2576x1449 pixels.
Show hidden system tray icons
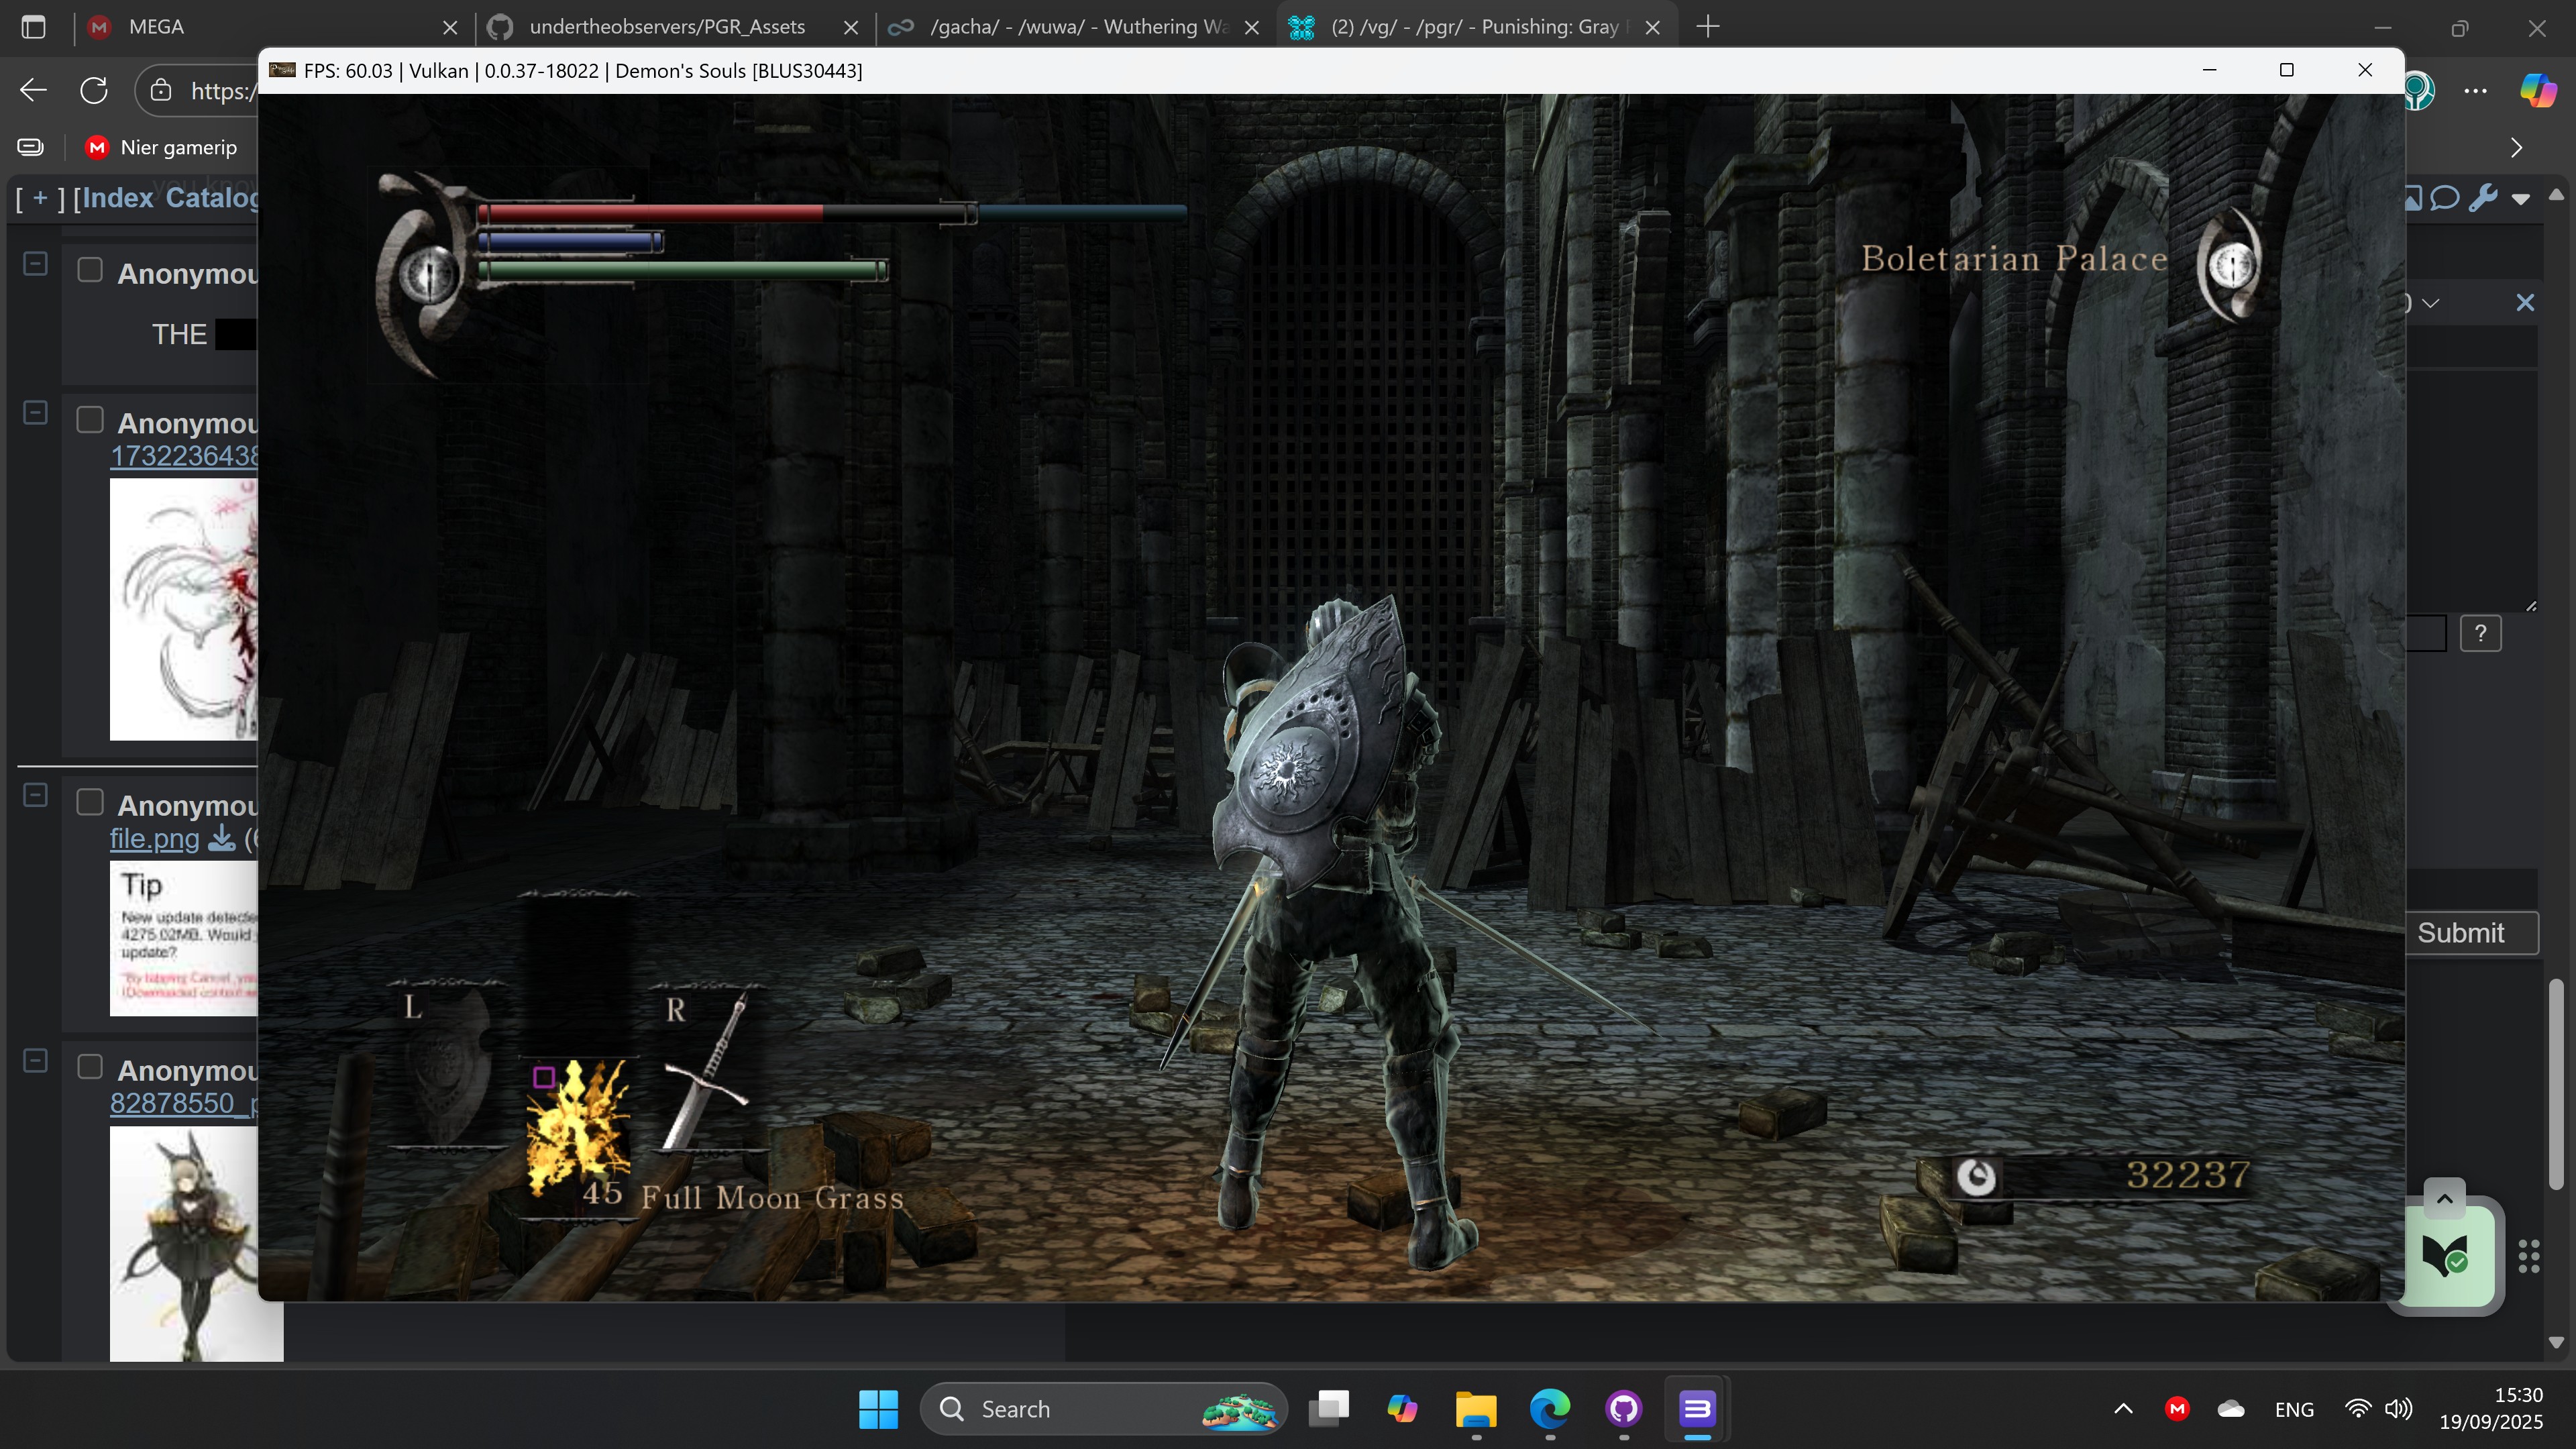[2123, 1409]
